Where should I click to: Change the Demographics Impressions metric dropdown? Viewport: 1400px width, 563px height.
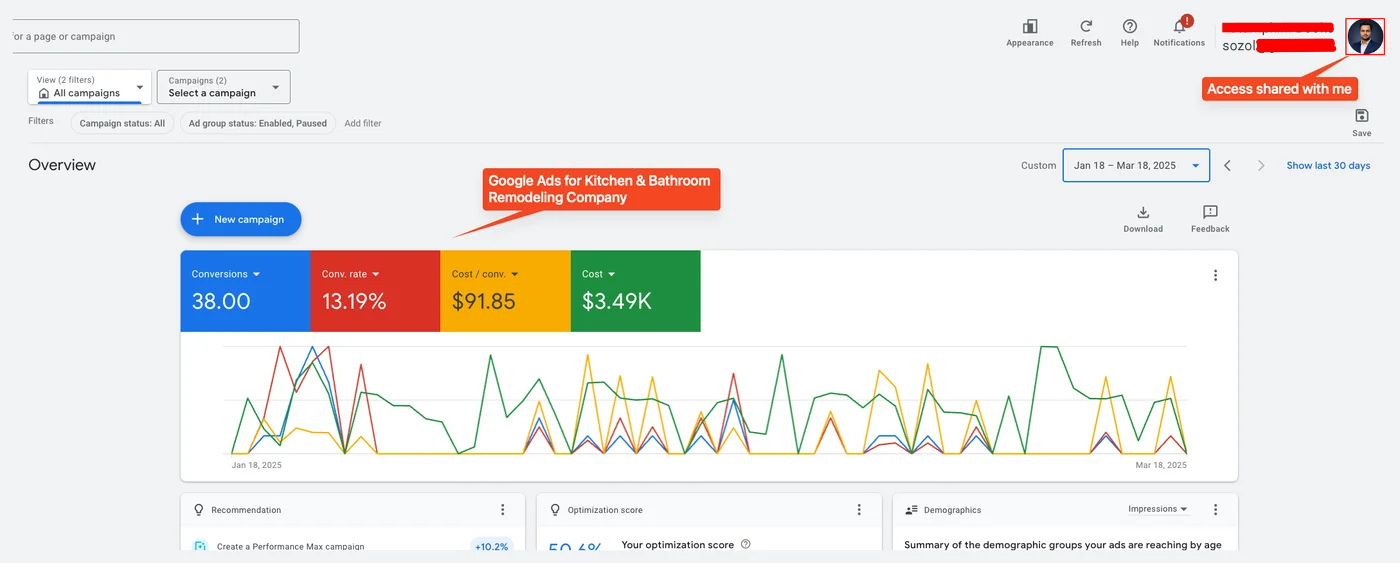[1158, 509]
